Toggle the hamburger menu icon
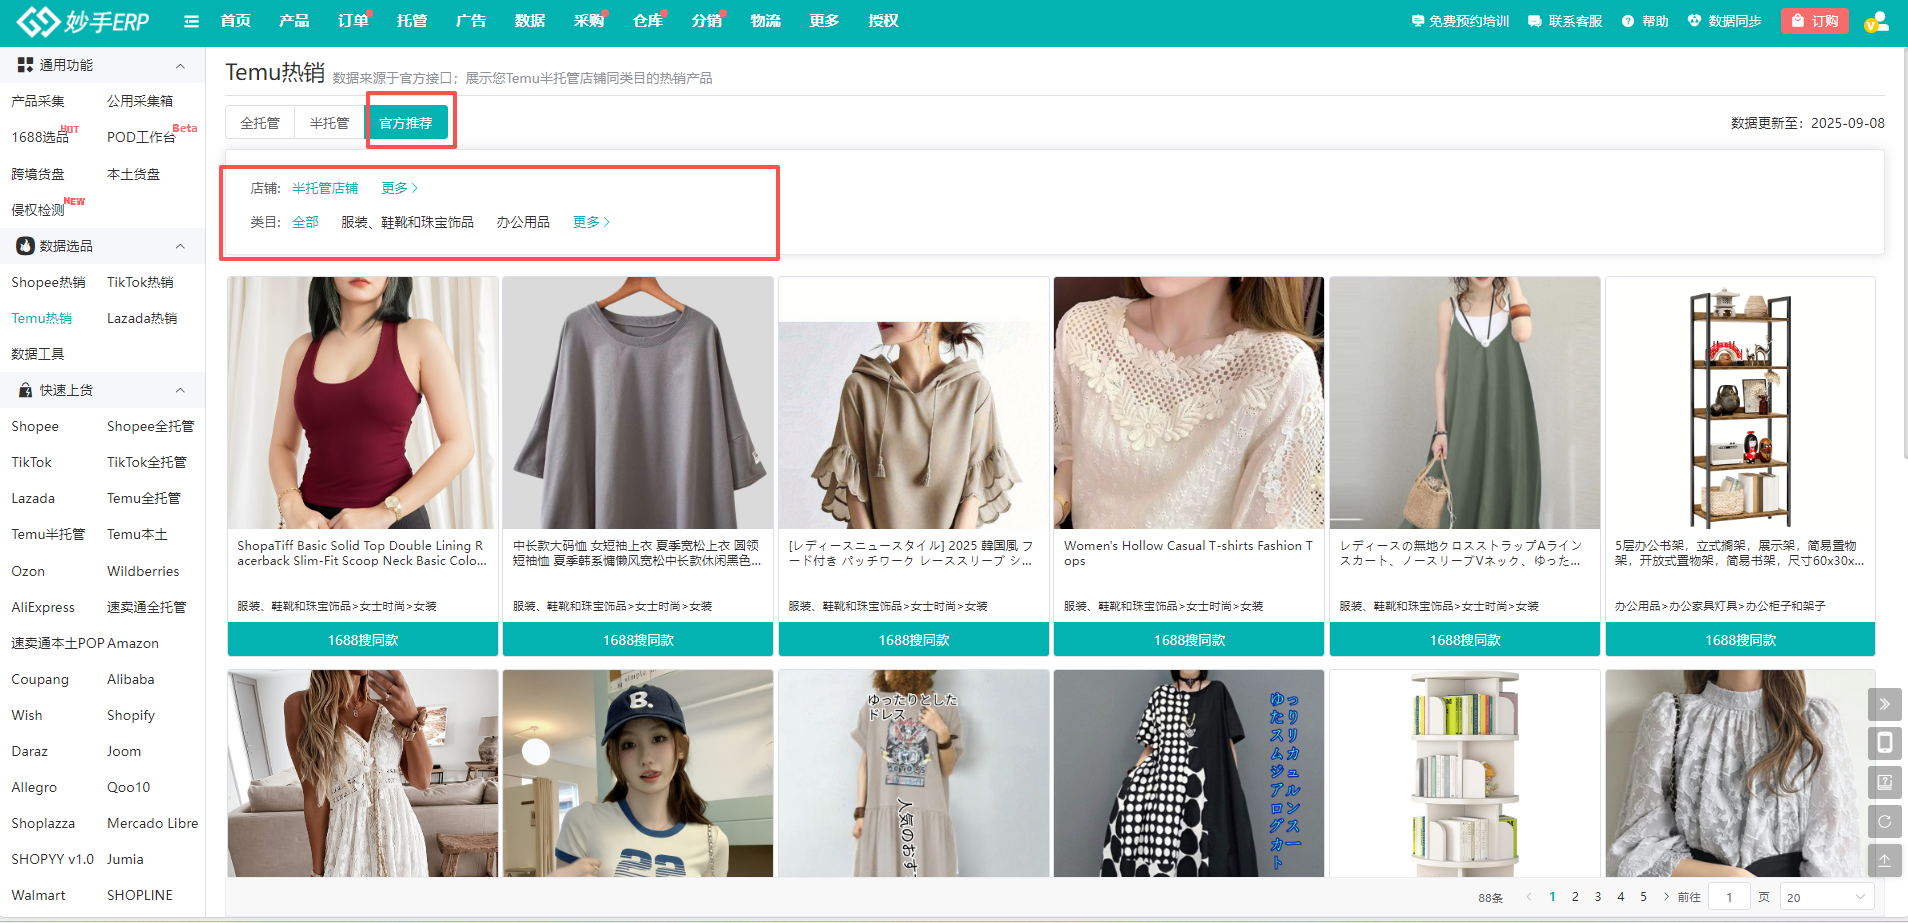This screenshot has width=1908, height=923. pos(191,21)
